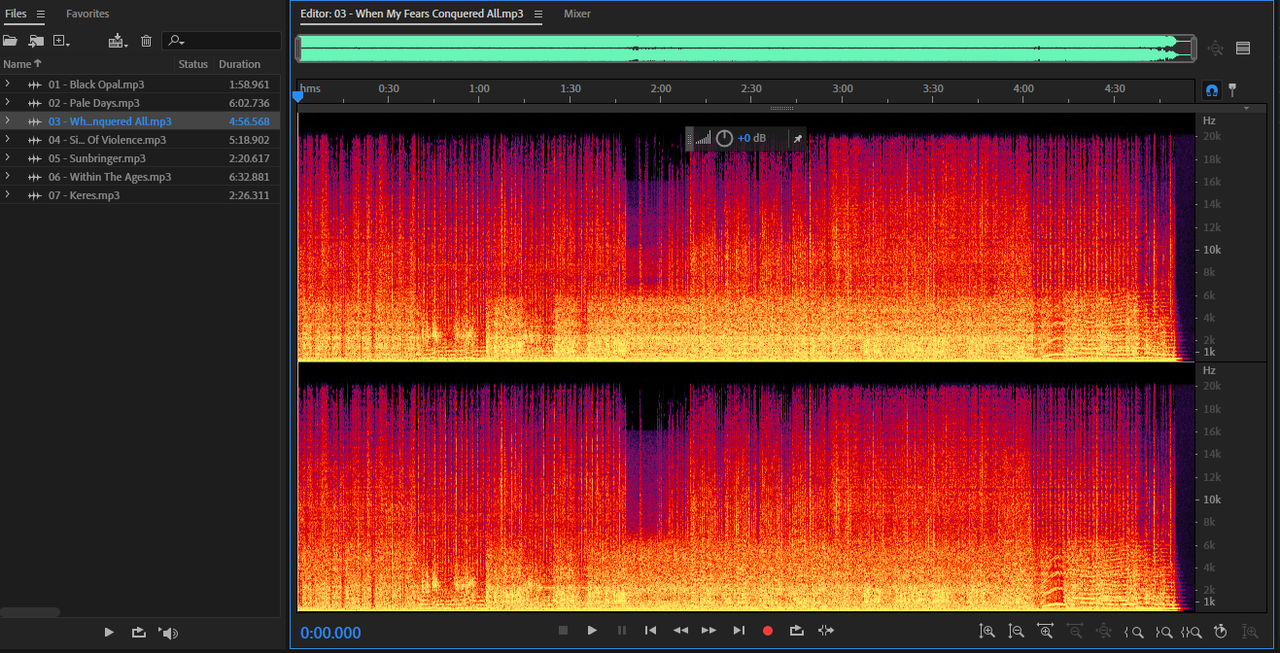
Task: Click the Stop button in transport
Action: (563, 630)
